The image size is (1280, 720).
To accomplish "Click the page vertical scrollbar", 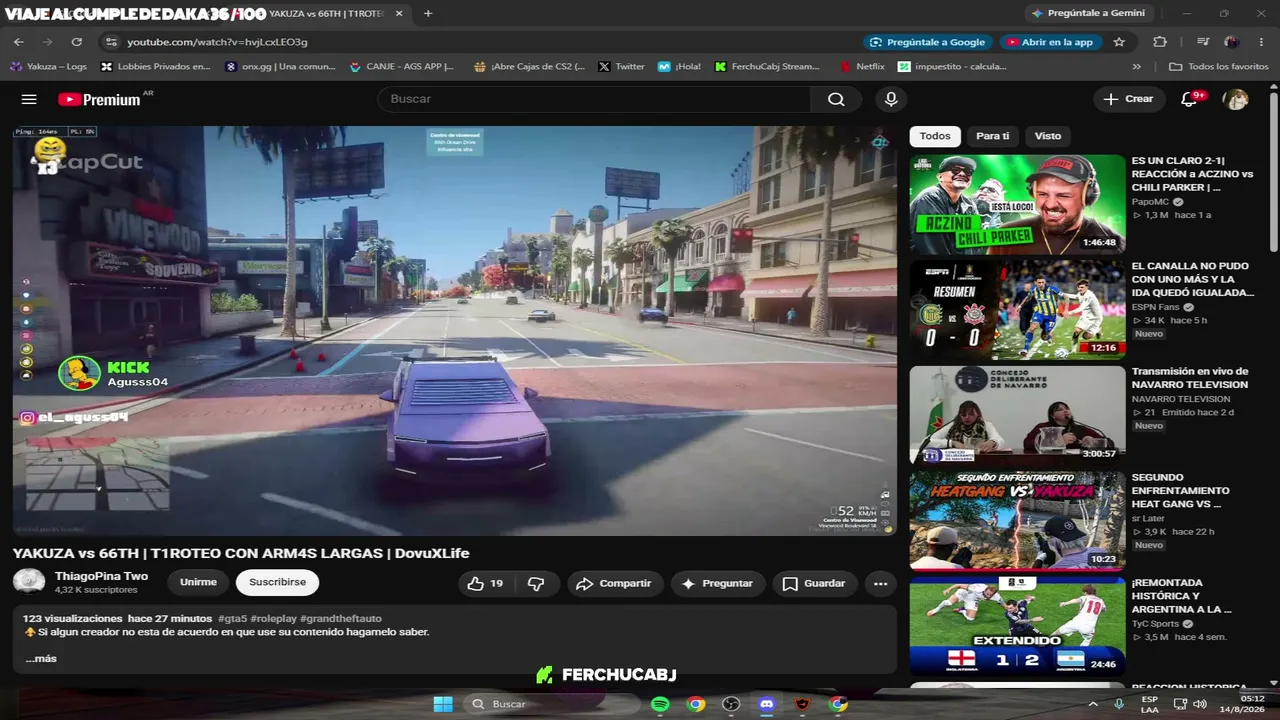I will pyautogui.click(x=1273, y=170).
